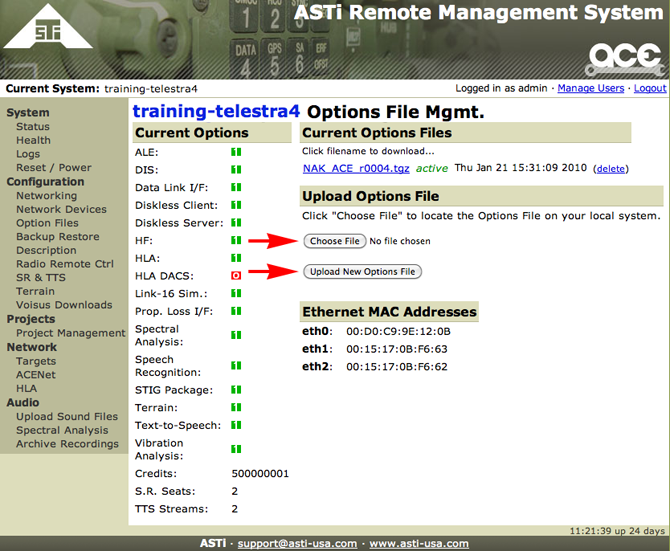Click eth2 MAC address 00:15:17:0B:F6:62
Image resolution: width=670 pixels, height=551 pixels.
[397, 366]
